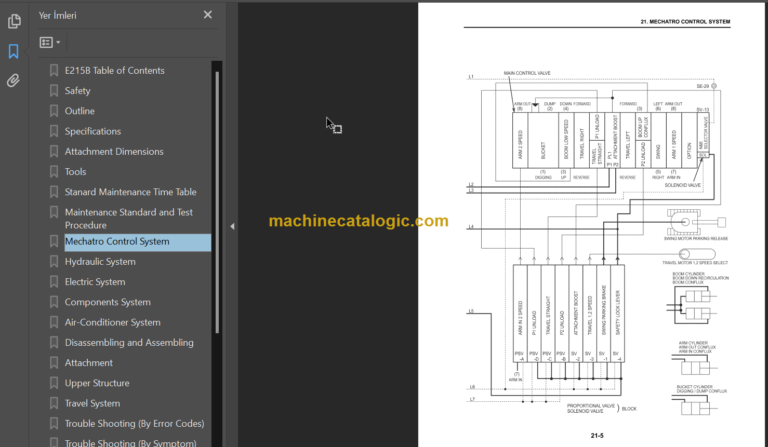Open the attachments paperclip icon
This screenshot has width=768, height=447.
14,80
